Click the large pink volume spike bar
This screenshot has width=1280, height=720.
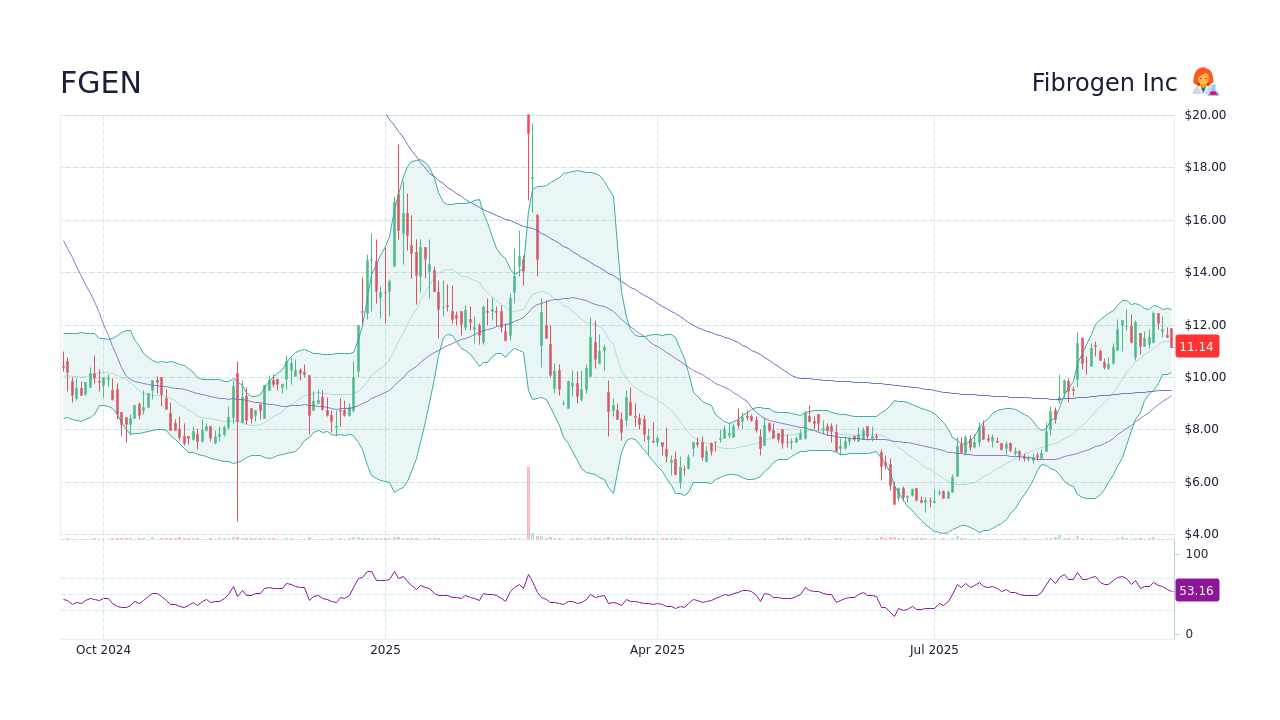pyautogui.click(x=529, y=500)
